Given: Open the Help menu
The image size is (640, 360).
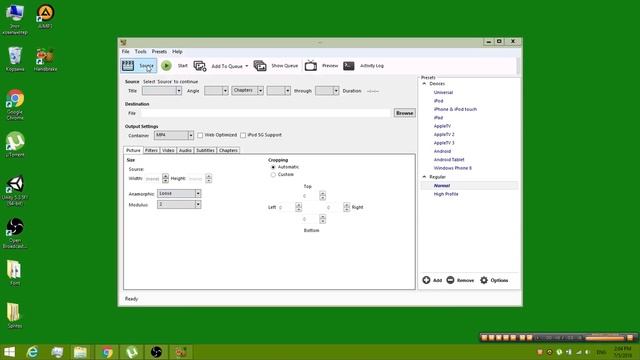Looking at the screenshot, I should coord(177,52).
